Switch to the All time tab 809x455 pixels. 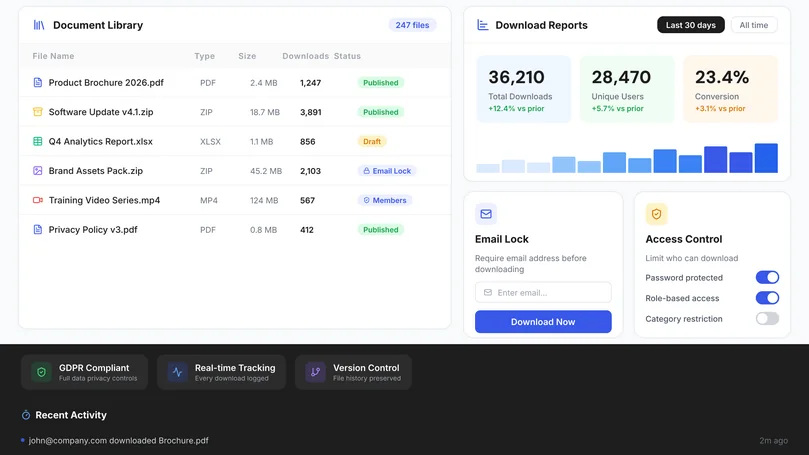[753, 25]
